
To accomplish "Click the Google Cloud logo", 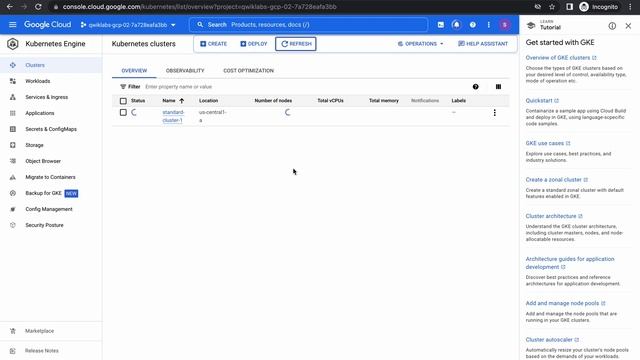I will [47, 24].
